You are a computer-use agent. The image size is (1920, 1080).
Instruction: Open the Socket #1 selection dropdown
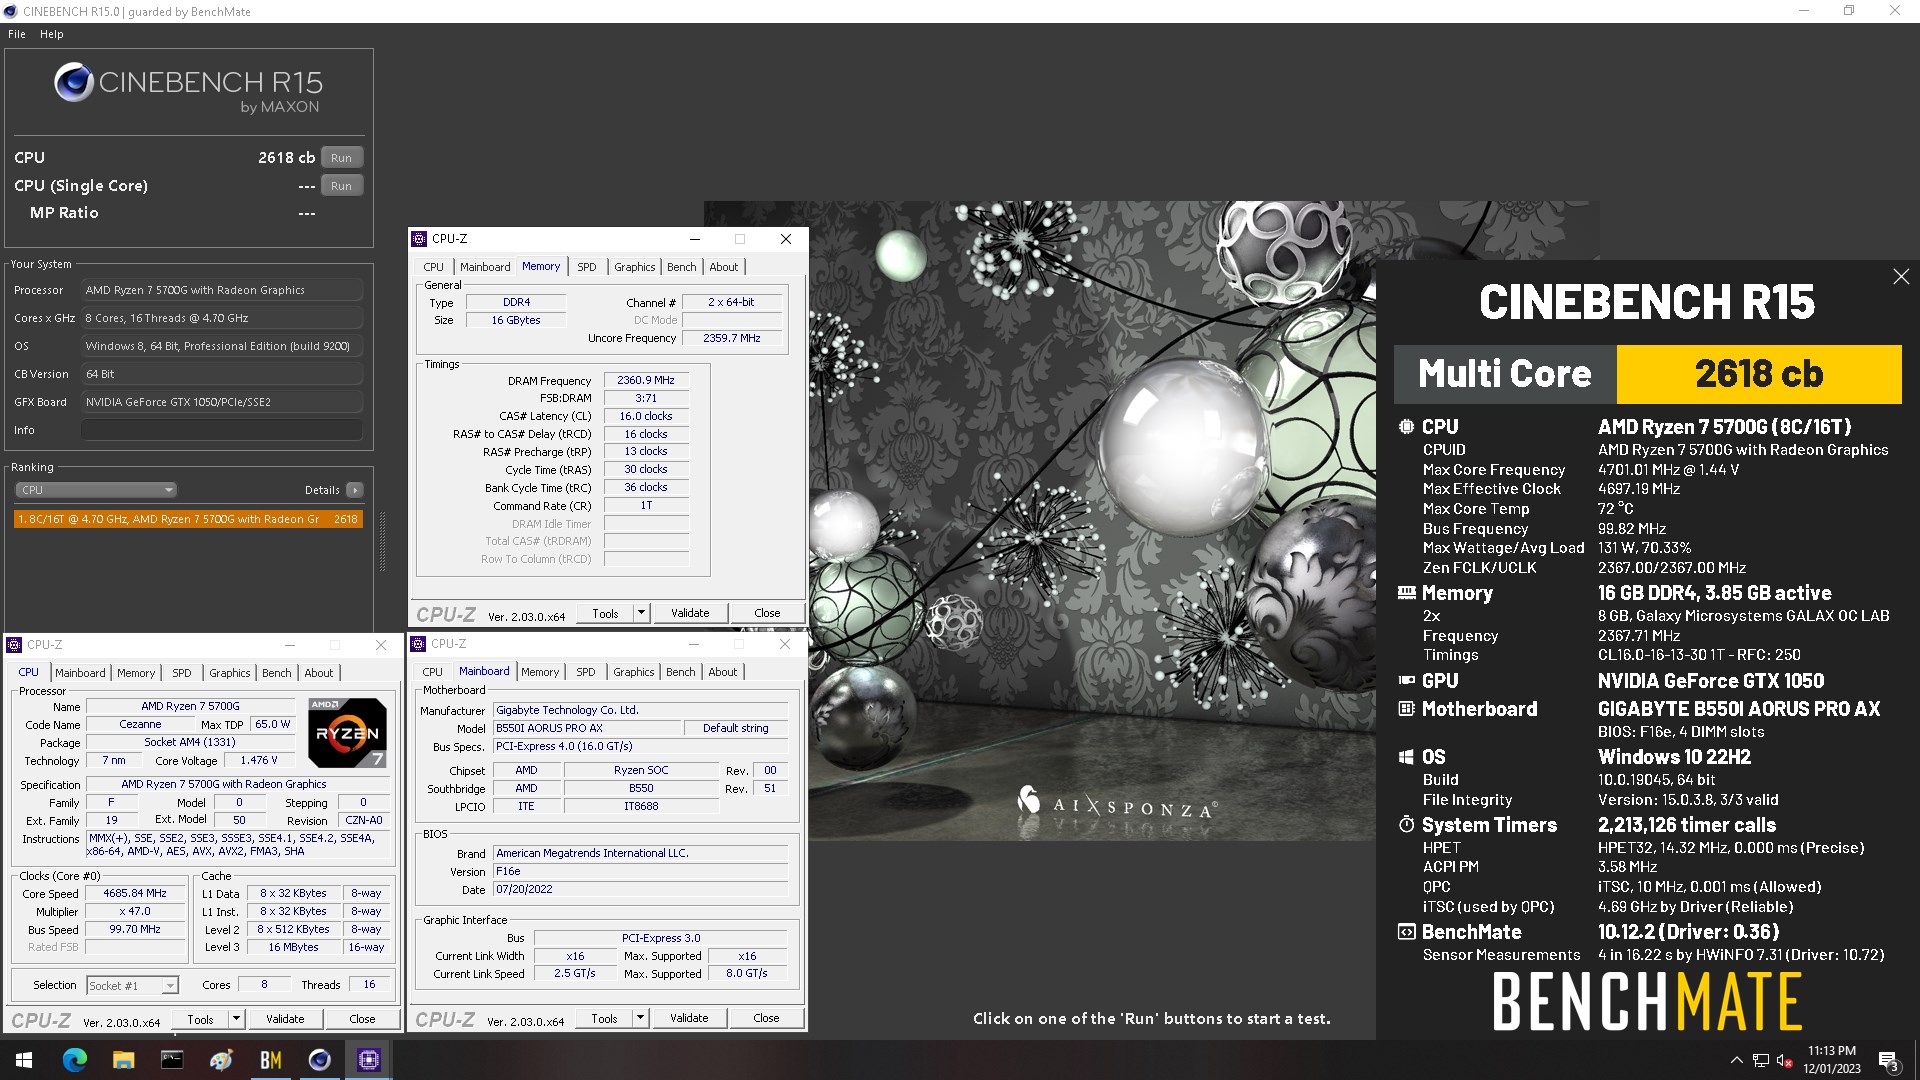(132, 986)
